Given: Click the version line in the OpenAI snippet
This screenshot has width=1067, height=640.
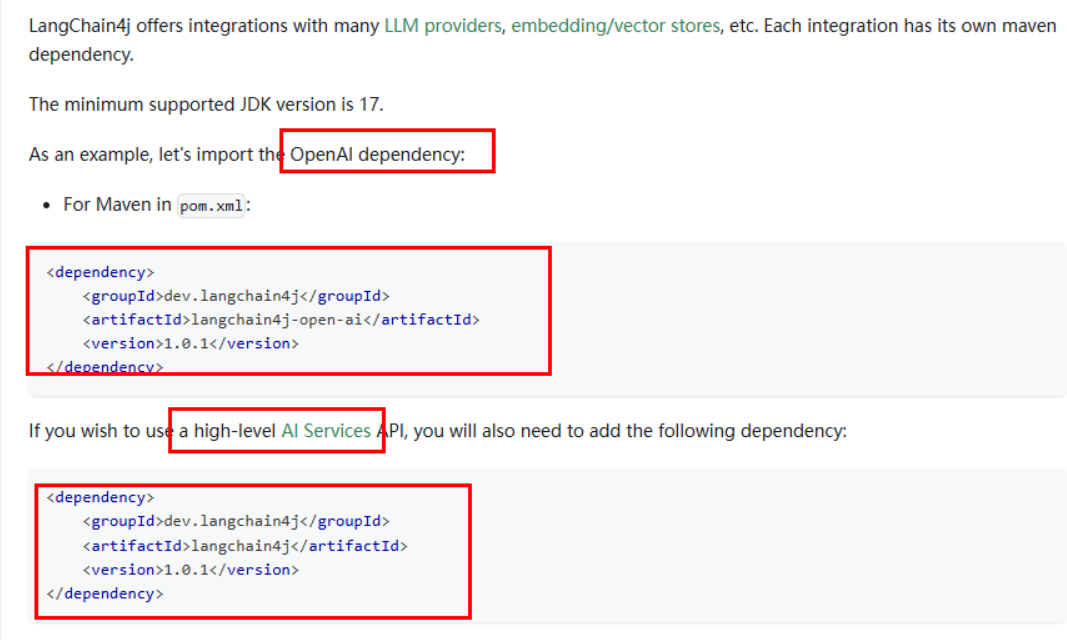Looking at the screenshot, I should 191,344.
